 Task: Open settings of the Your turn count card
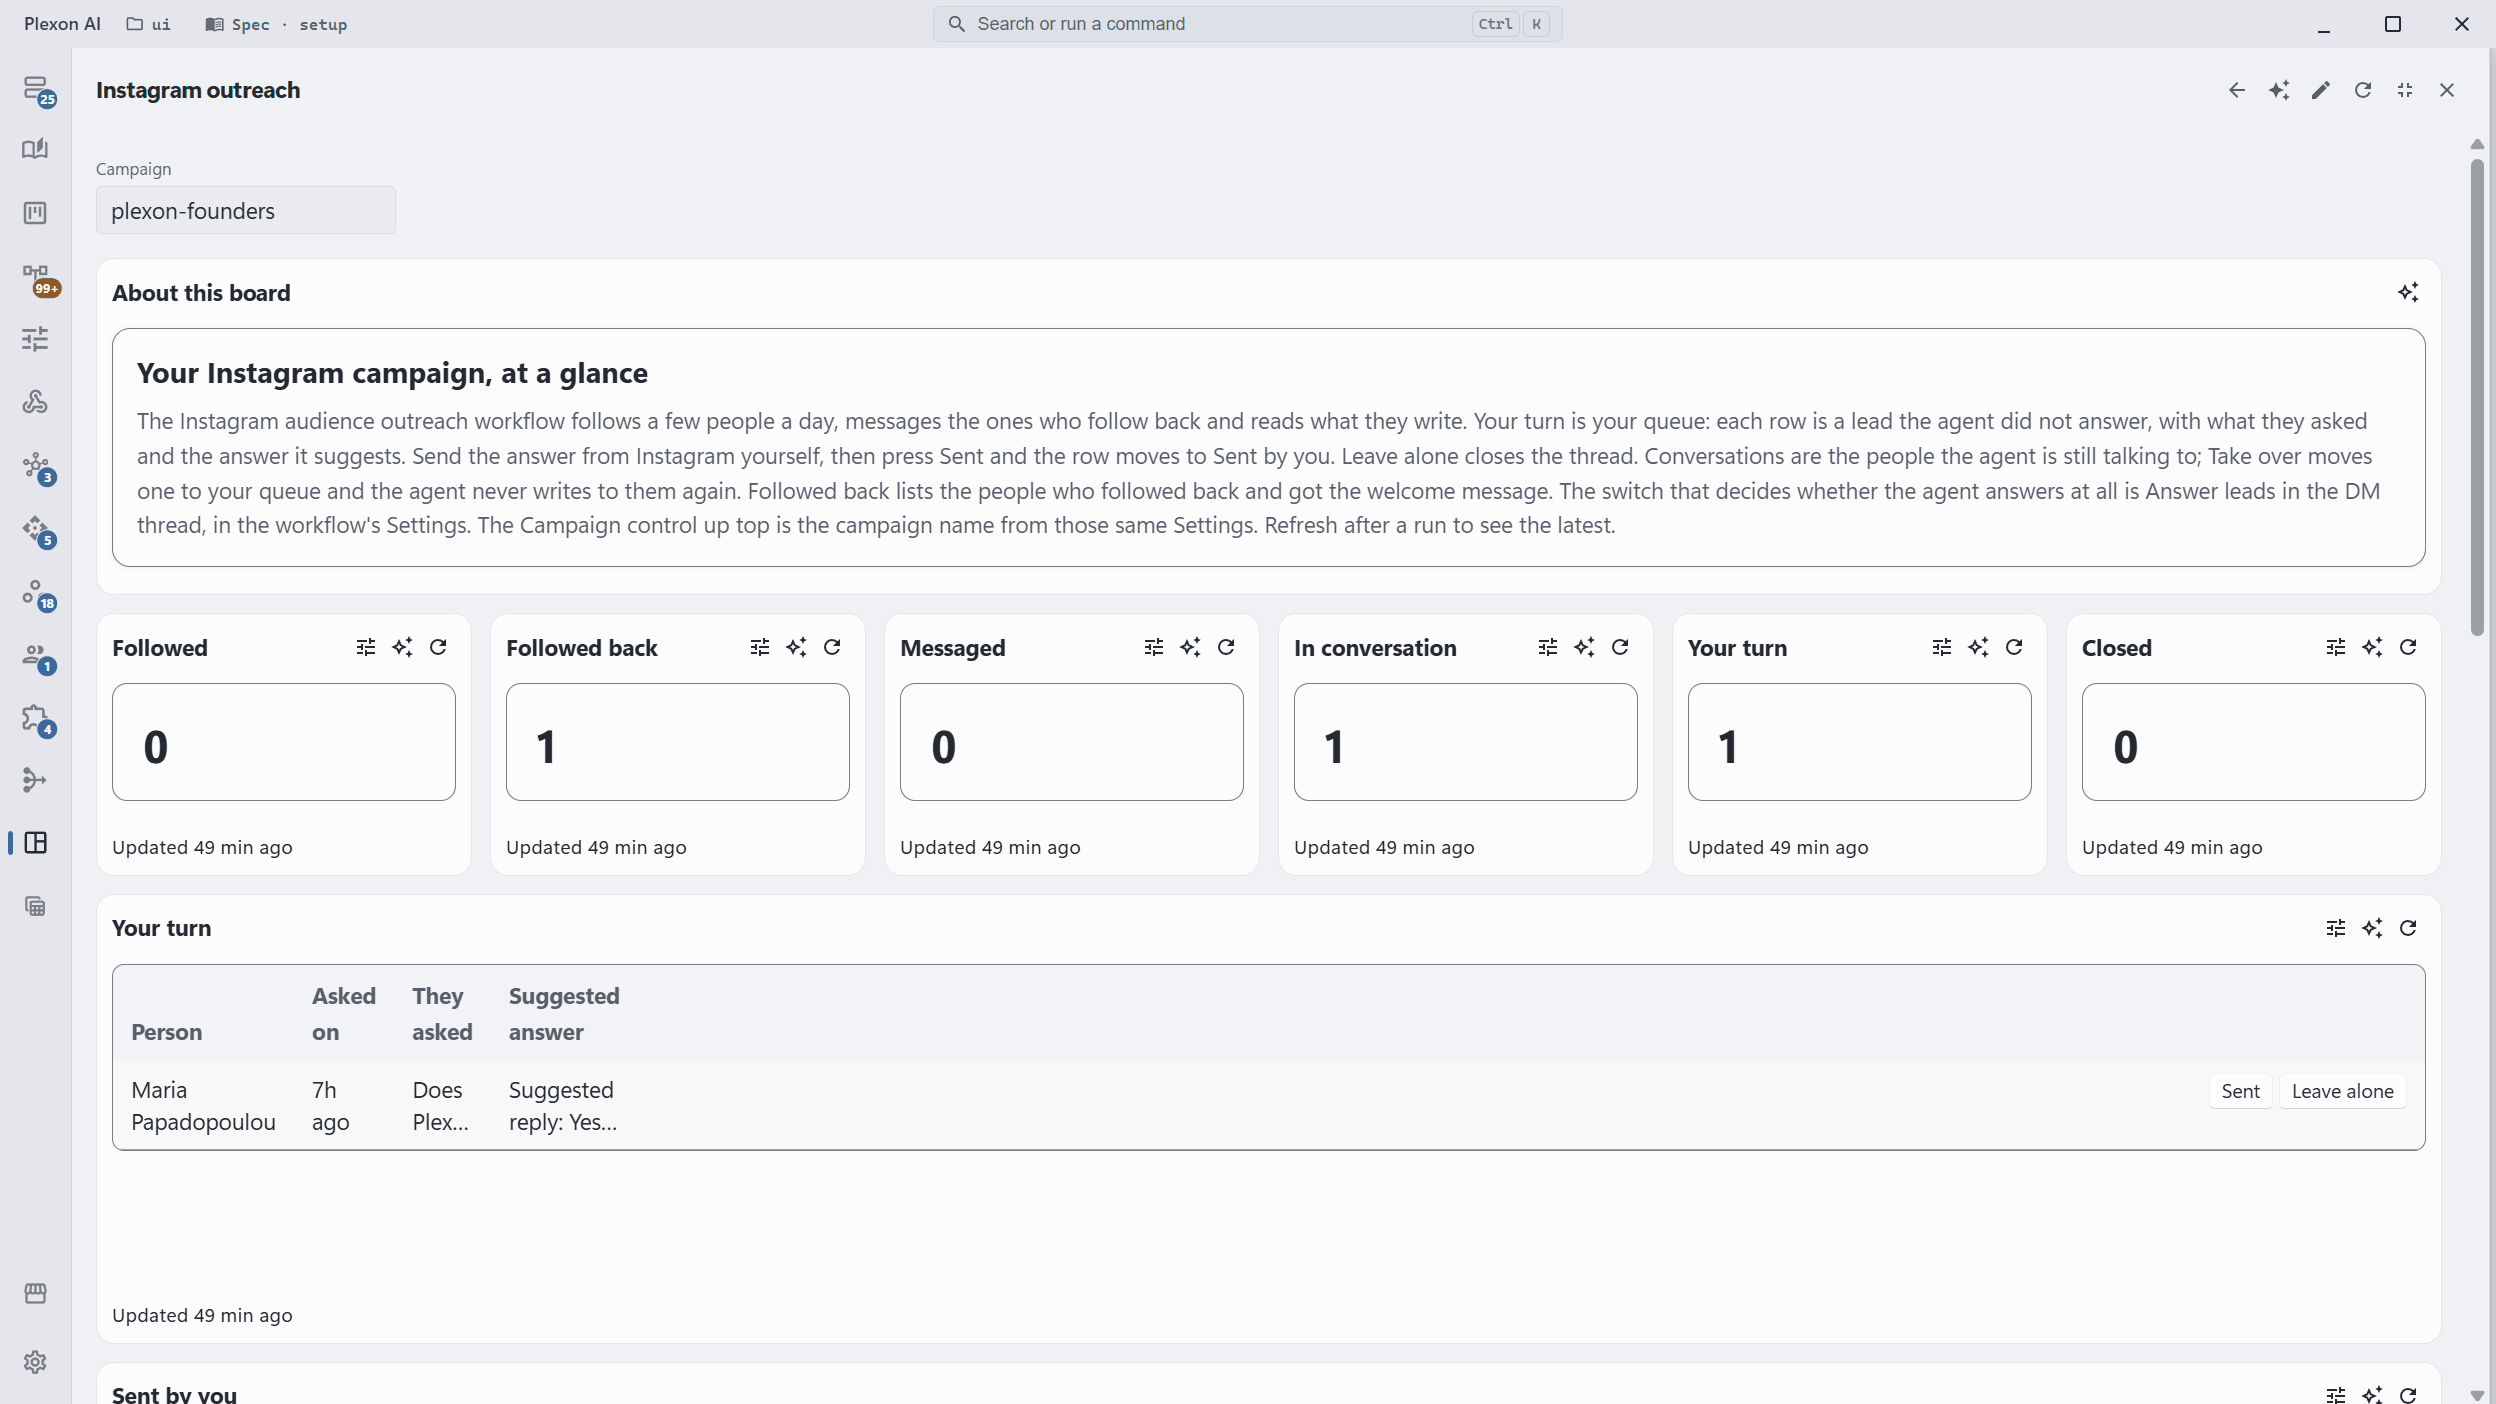coord(1942,648)
